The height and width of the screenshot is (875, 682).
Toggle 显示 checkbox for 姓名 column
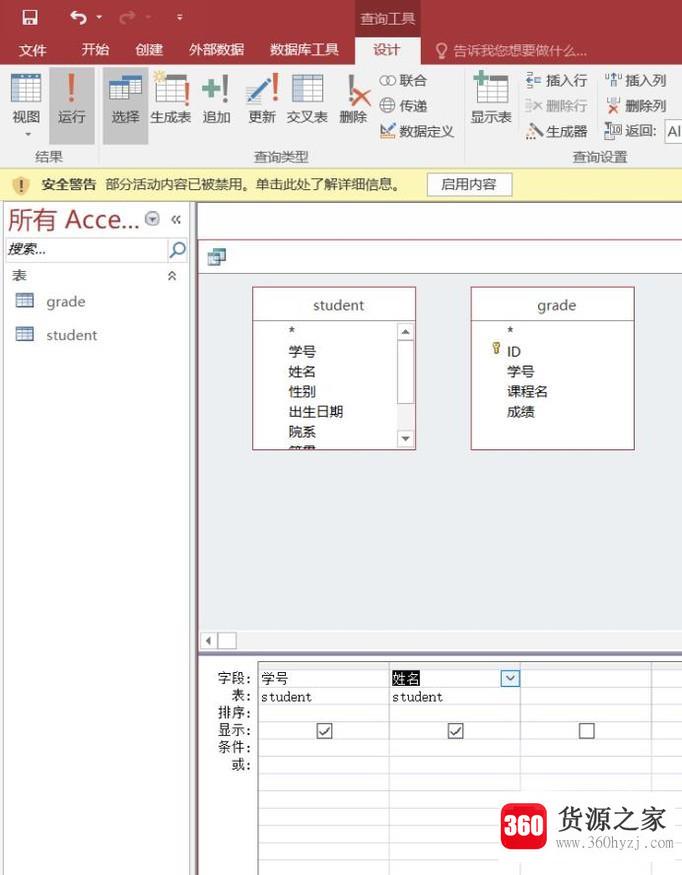(x=455, y=730)
